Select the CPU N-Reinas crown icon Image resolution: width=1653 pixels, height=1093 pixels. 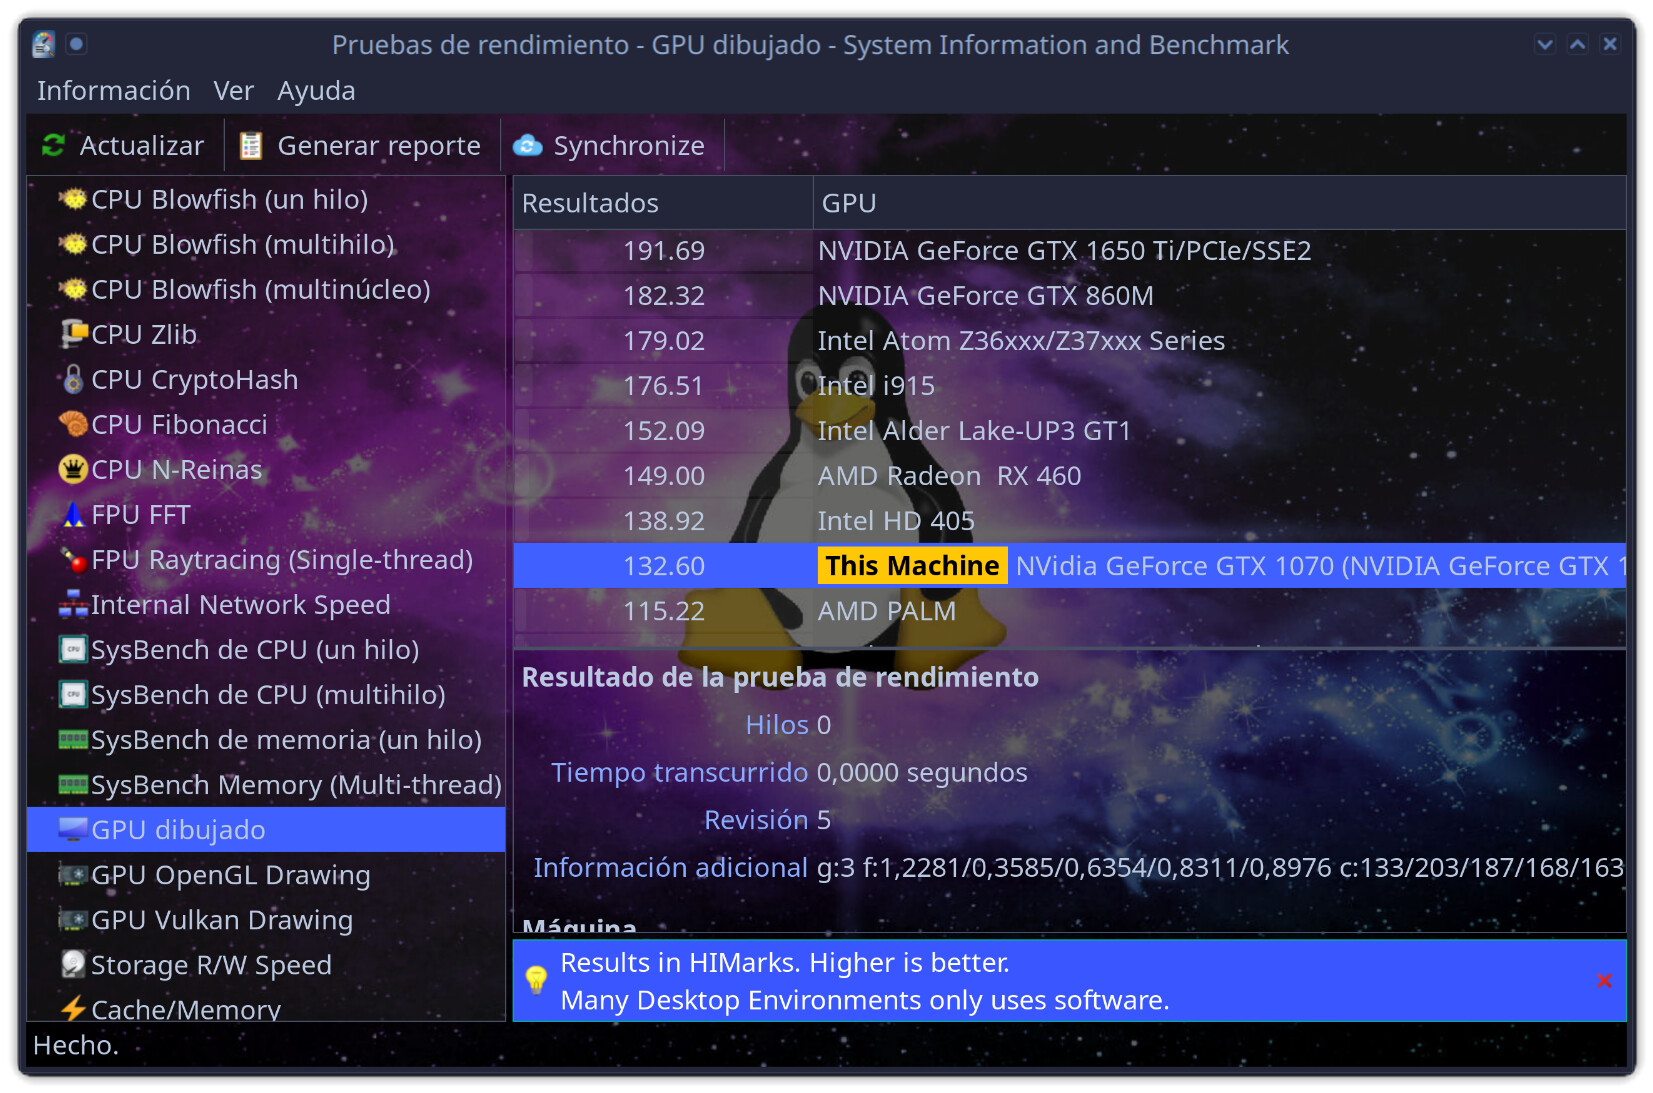pos(73,469)
